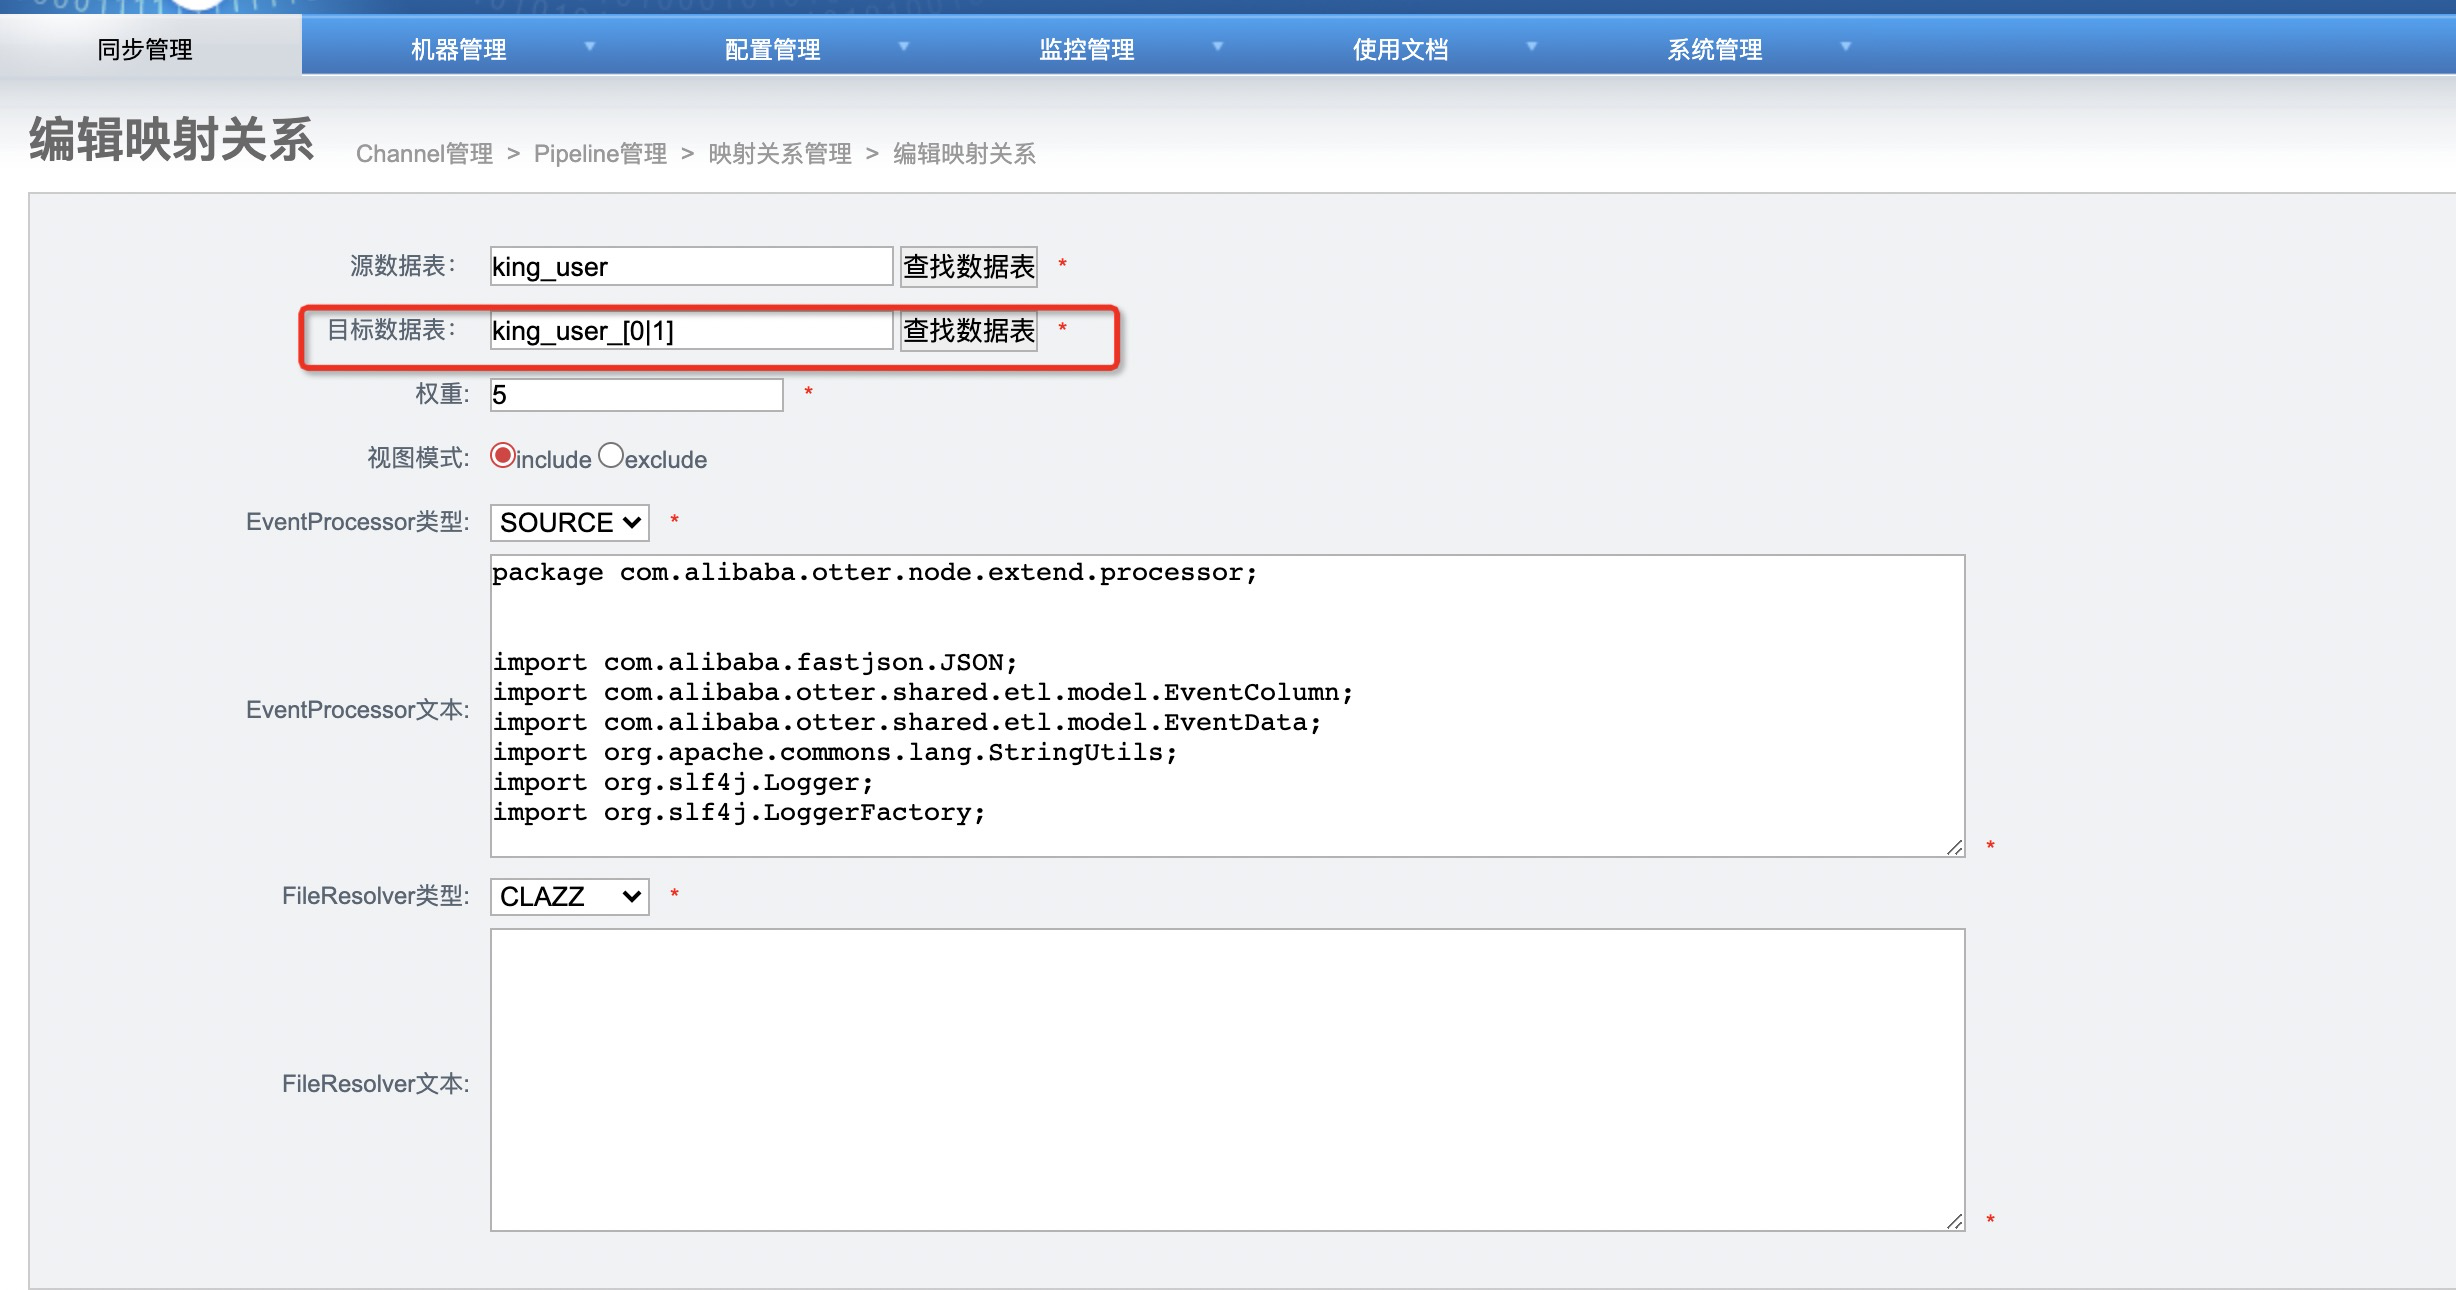This screenshot has width=2456, height=1290.
Task: Go to 映射关系管理 breadcrumb link
Action: tap(780, 153)
